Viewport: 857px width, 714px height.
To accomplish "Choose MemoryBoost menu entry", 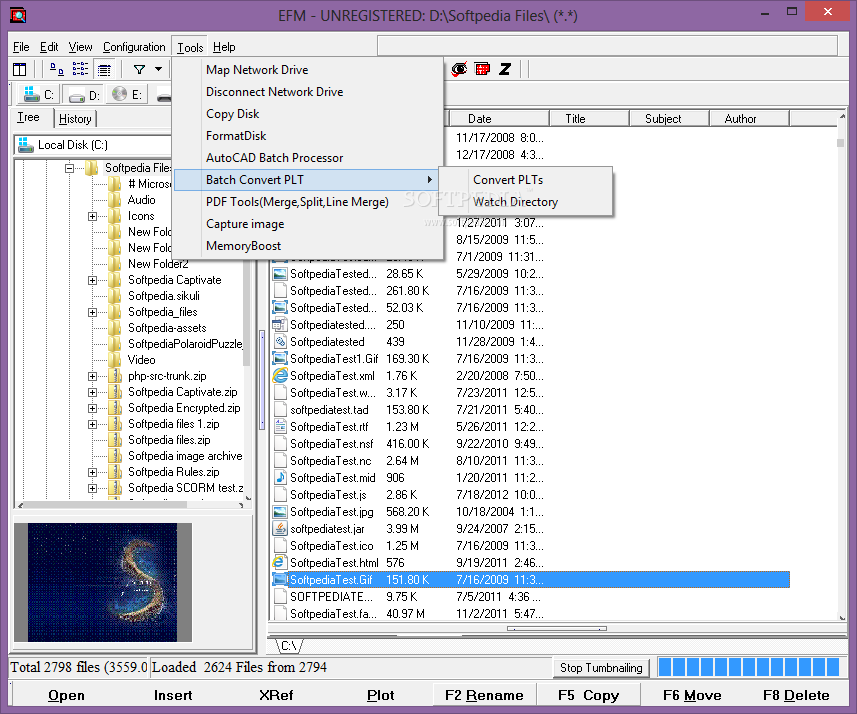I will click(307, 246).
